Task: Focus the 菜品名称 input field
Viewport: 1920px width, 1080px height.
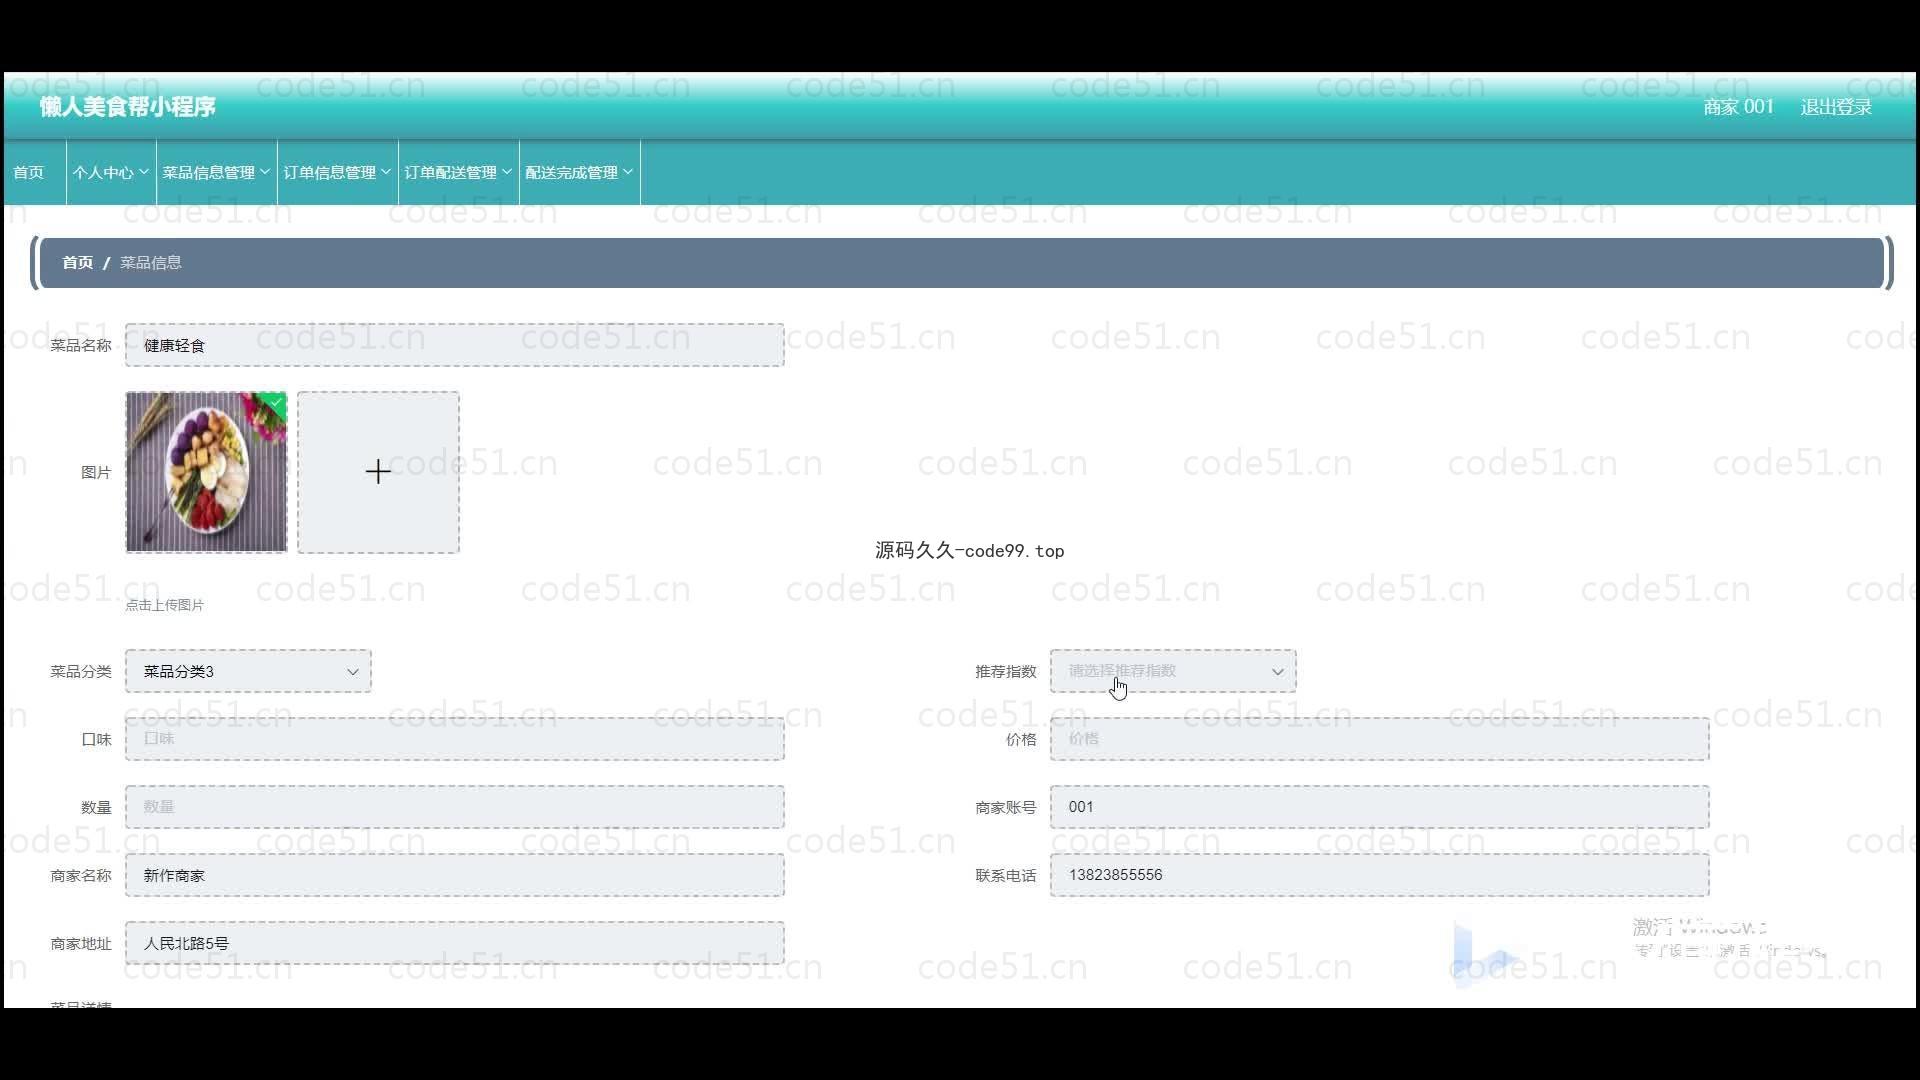Action: (x=455, y=345)
